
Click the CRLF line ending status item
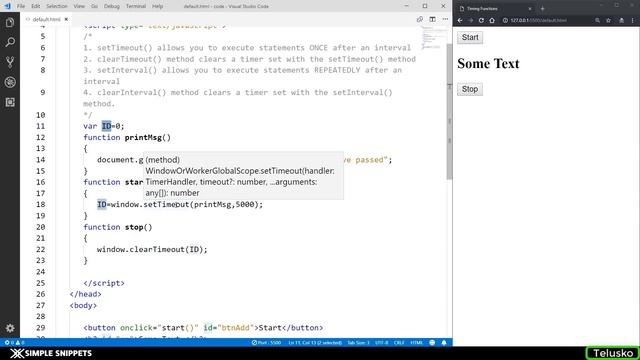click(399, 342)
